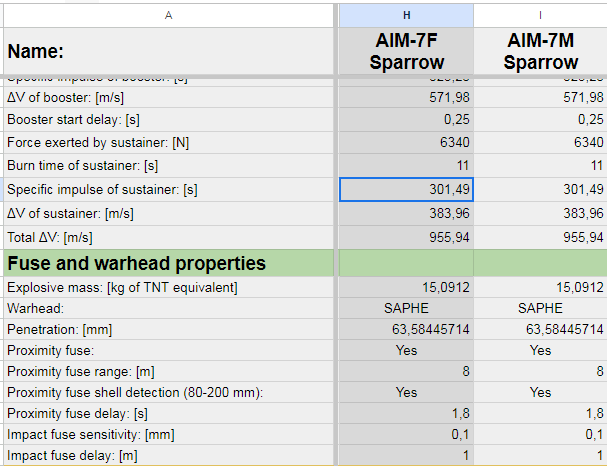Select sustainer burn time 11 under AIM-7M
The height and width of the screenshot is (466, 607).
point(540,166)
